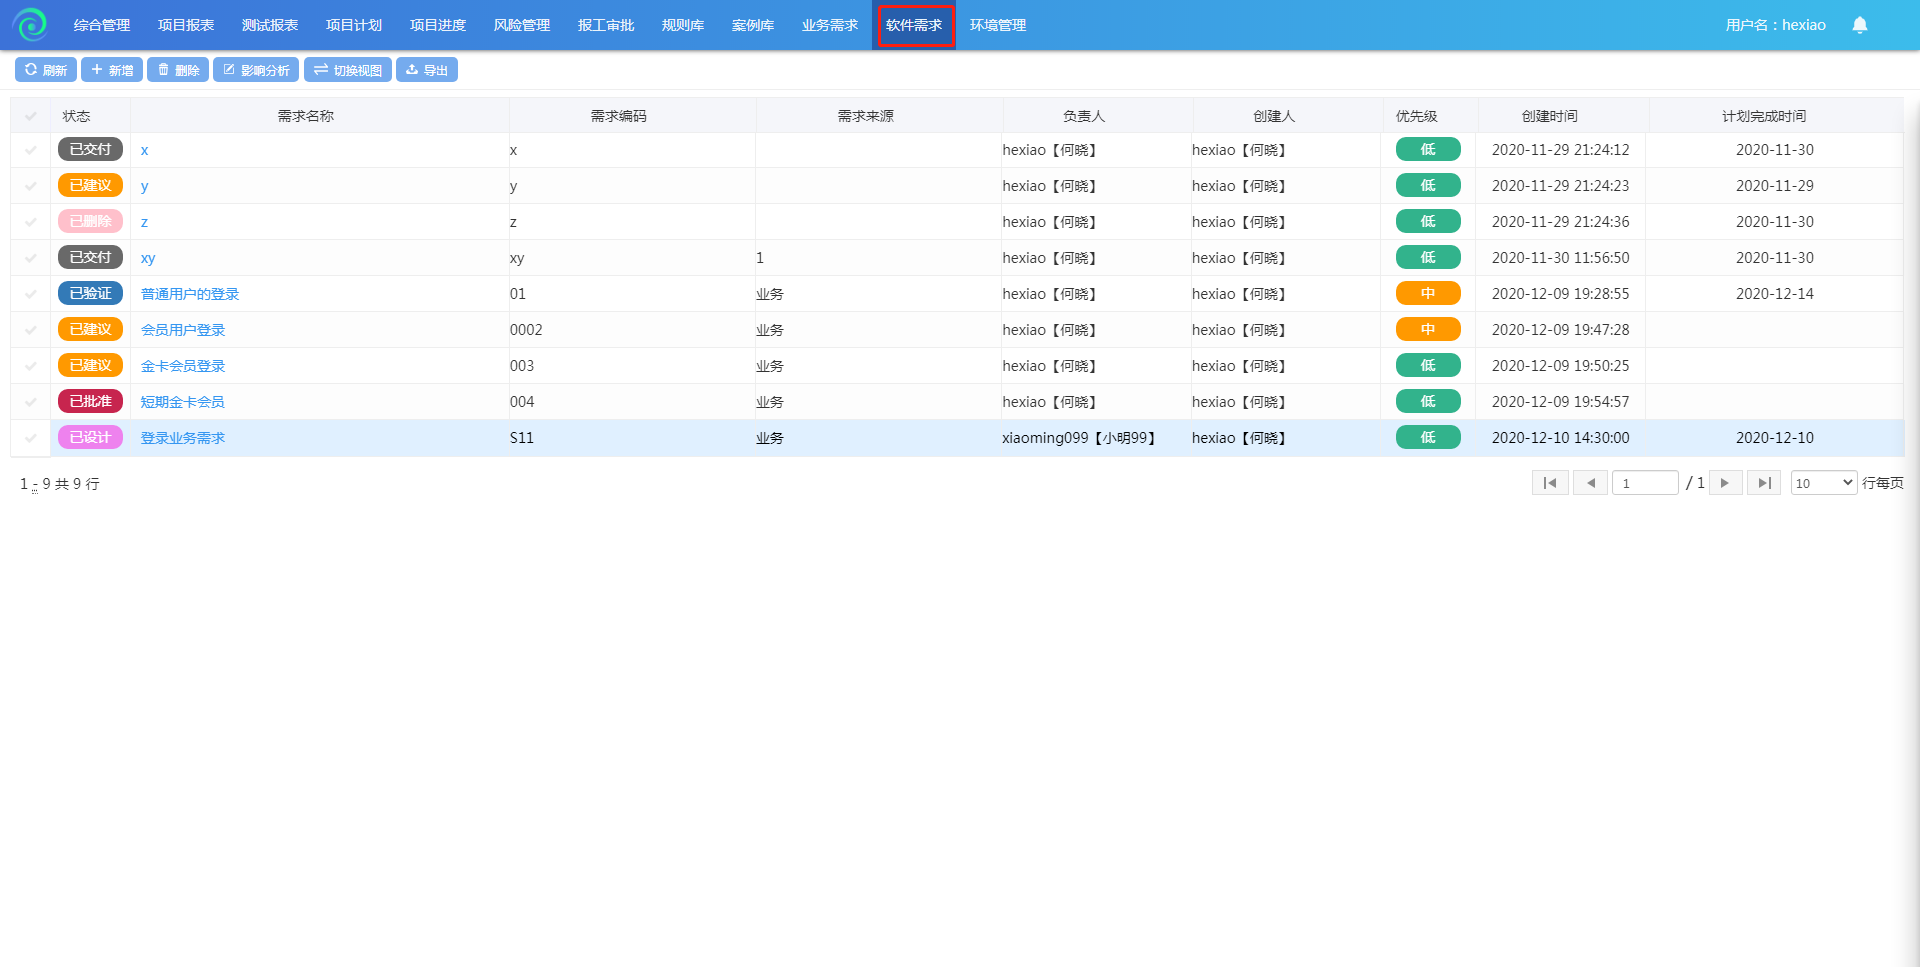Export the list with 导出 button
This screenshot has height=967, width=1920.
click(x=427, y=70)
